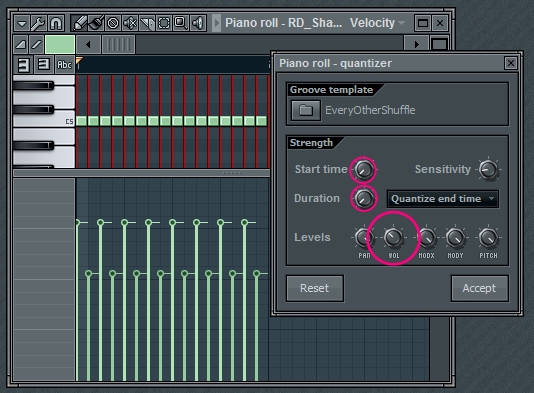Click the splitter handle above the velocity pane
Image resolution: width=534 pixels, height=393 pixels.
(x=232, y=173)
